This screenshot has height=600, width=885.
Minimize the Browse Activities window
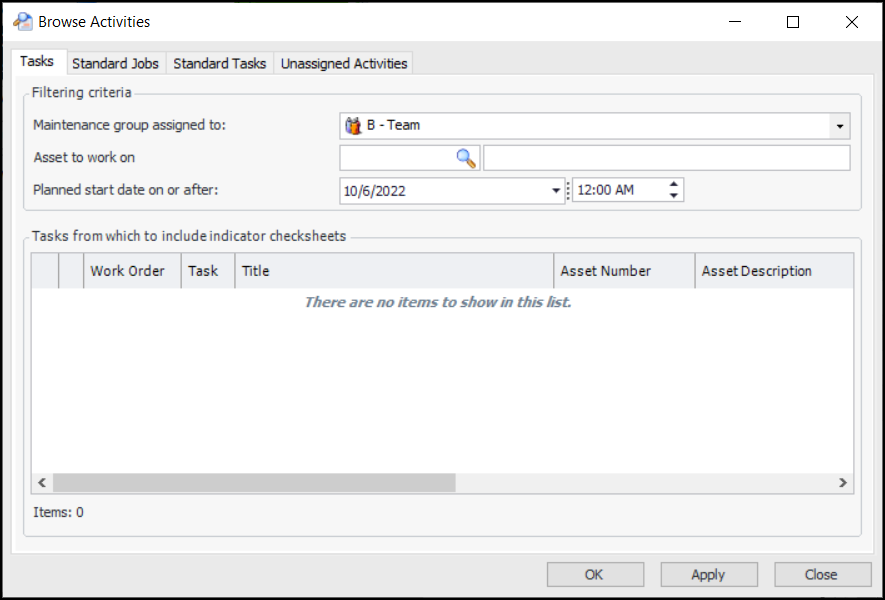click(x=734, y=22)
